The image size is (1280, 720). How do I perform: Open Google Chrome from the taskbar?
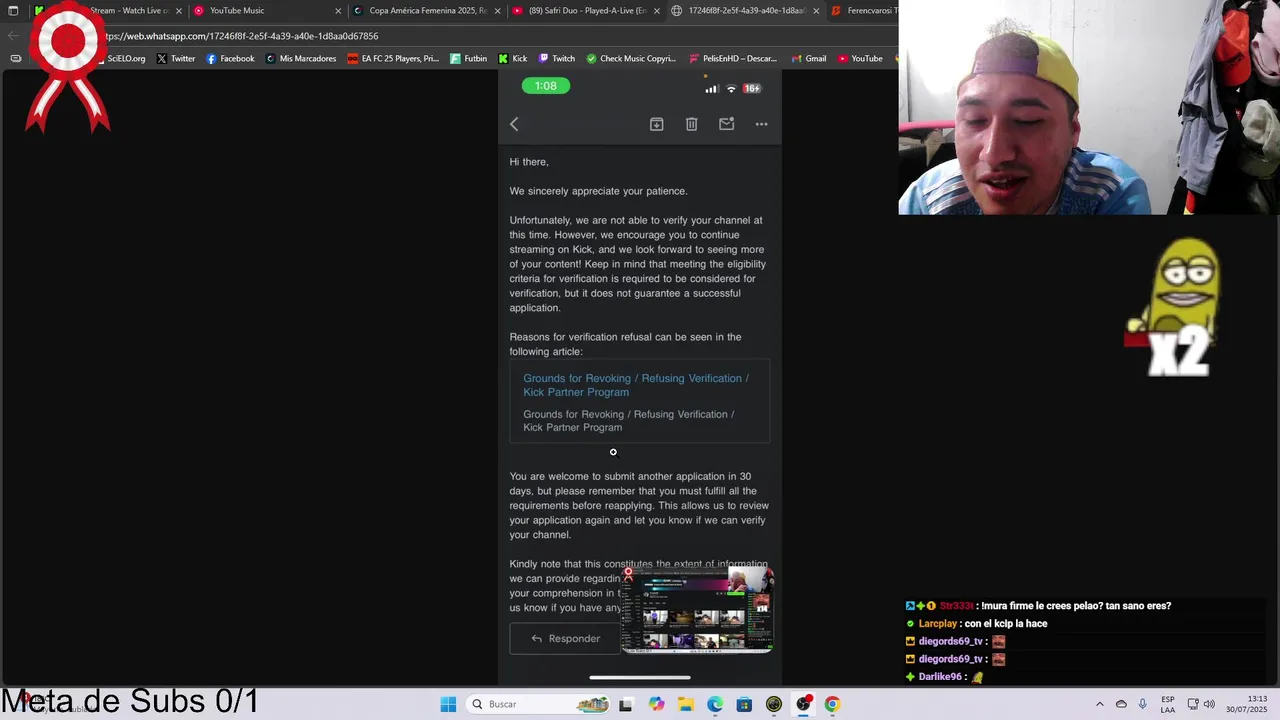pyautogui.click(x=832, y=704)
